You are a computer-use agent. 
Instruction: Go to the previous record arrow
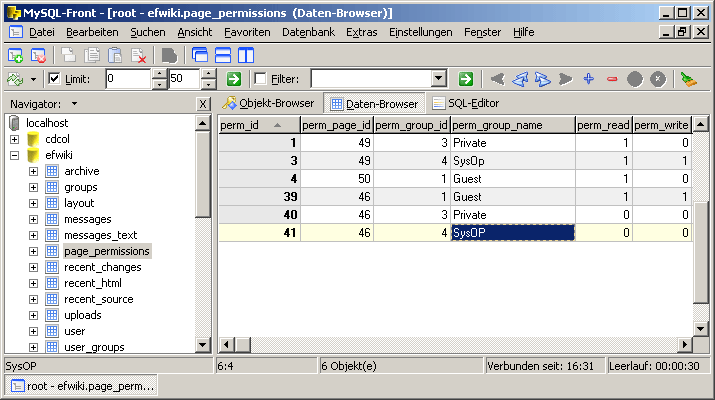click(519, 79)
